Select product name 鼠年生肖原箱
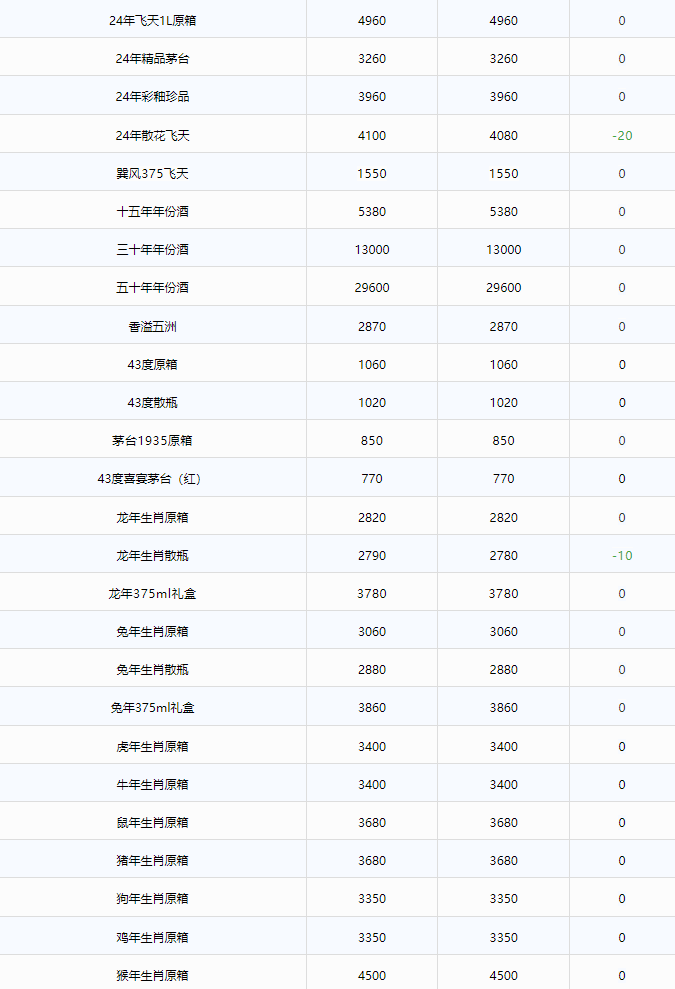This screenshot has width=675, height=989. 153,822
